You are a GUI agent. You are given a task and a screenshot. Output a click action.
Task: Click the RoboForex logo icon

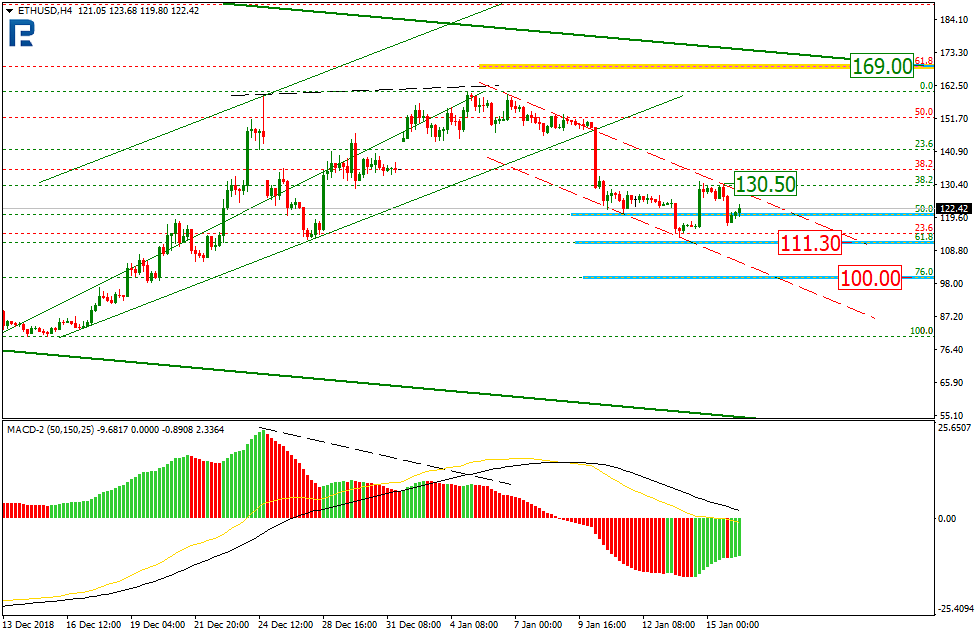tap(19, 33)
